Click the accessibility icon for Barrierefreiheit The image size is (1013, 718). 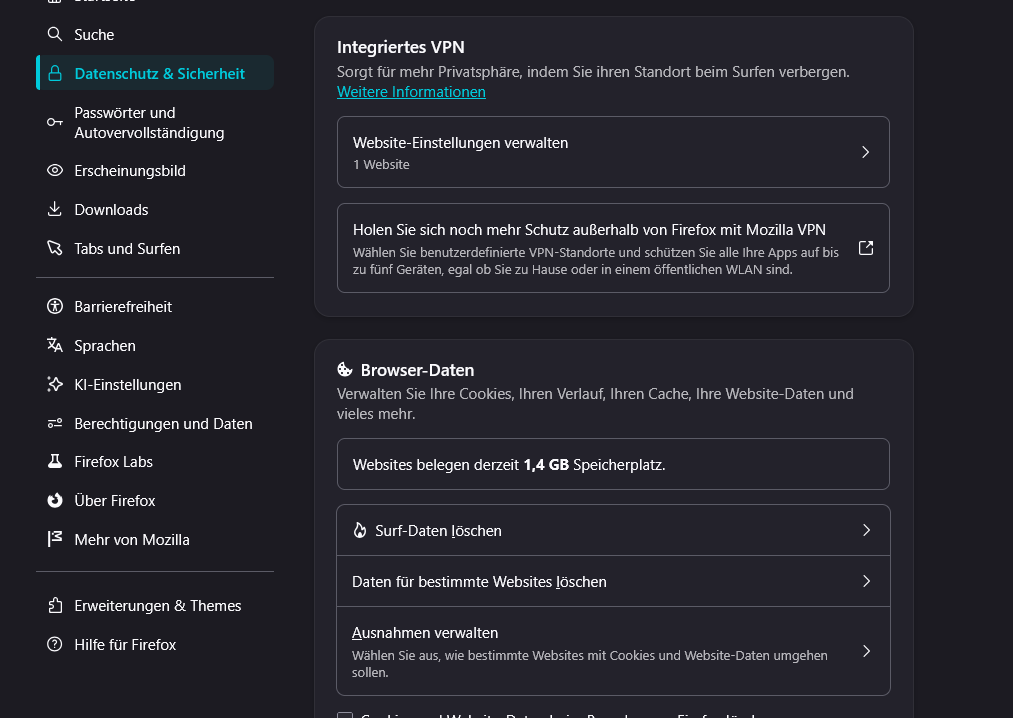[55, 306]
